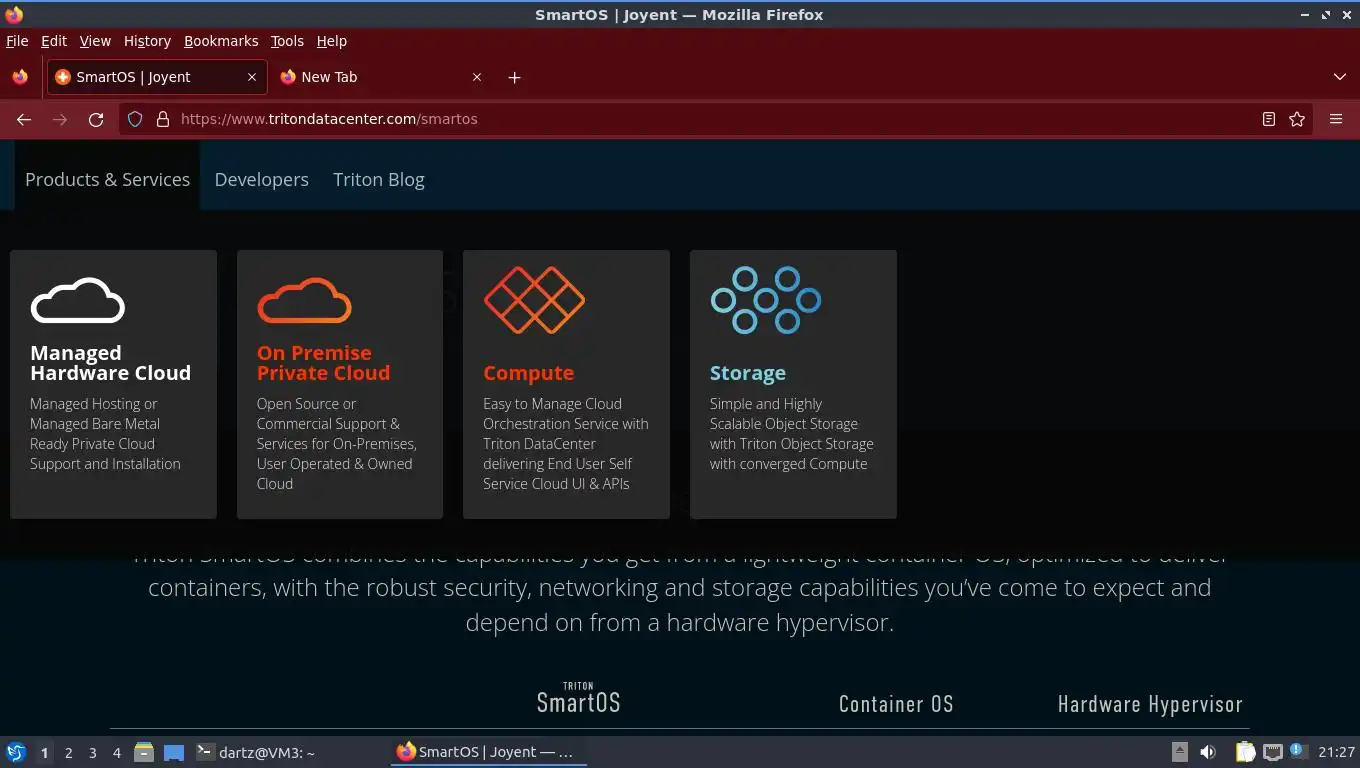The width and height of the screenshot is (1360, 768).
Task: Reload the current page
Action: 96,119
